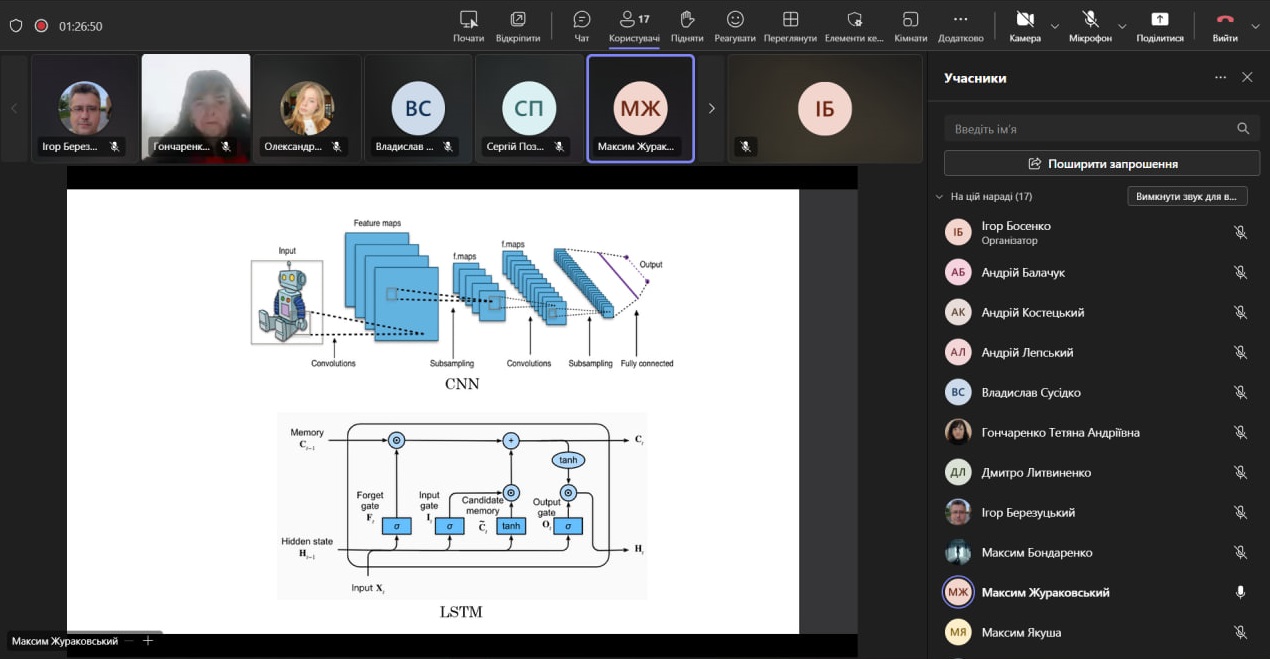1270x659 pixels.
Task: Show next participant video tiles arrow
Action: click(x=711, y=108)
